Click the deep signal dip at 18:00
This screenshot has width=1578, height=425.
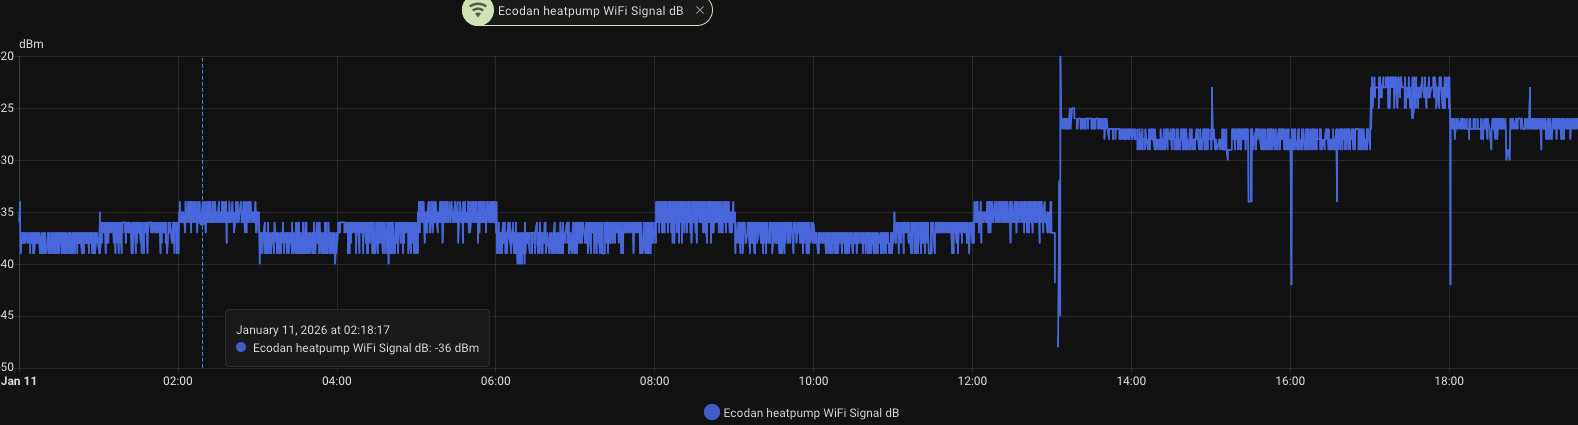pos(1450,282)
